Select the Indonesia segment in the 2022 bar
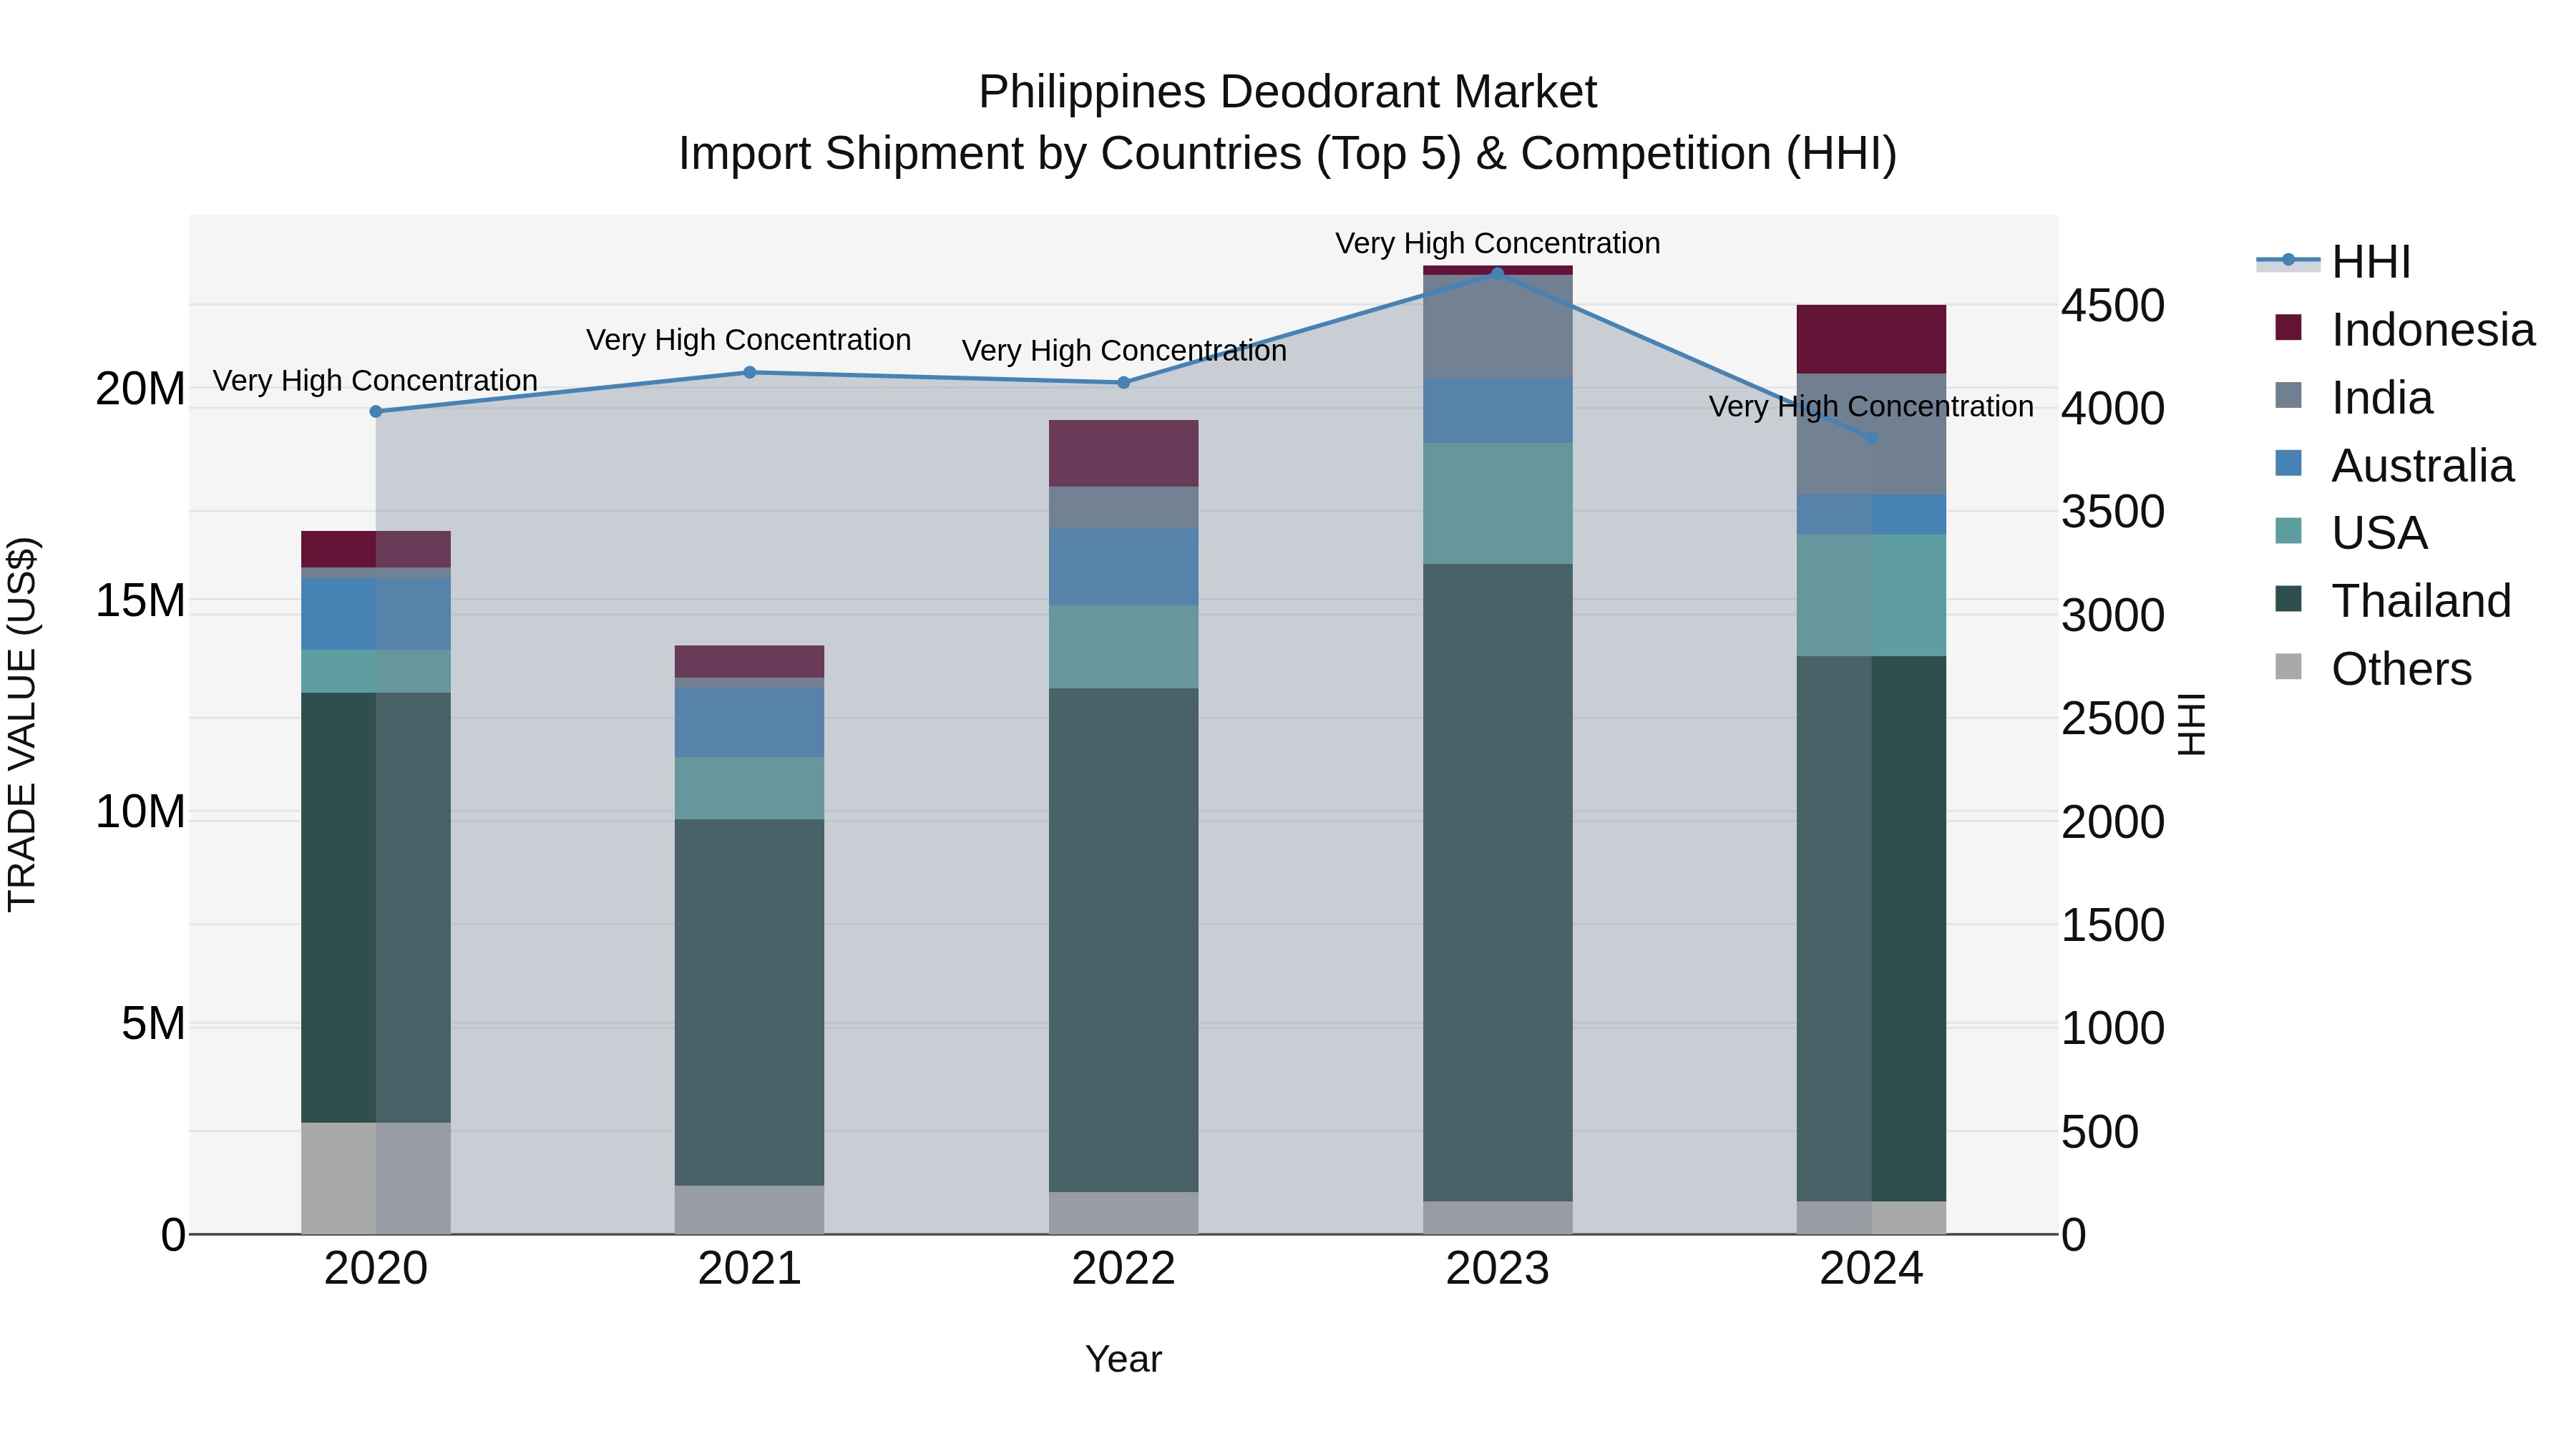 pos(1124,454)
